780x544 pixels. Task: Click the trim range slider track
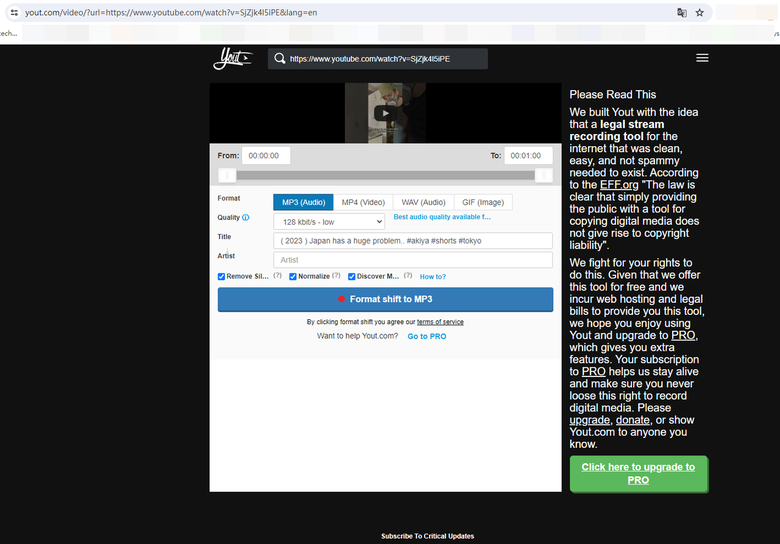point(386,175)
